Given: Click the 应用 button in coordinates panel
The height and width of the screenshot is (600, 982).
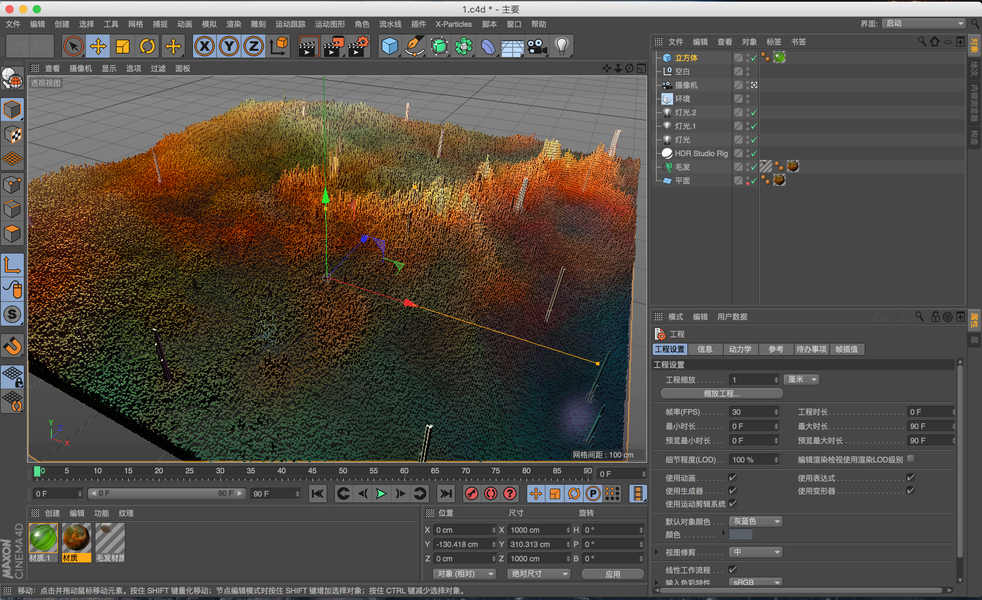Looking at the screenshot, I should point(612,574).
